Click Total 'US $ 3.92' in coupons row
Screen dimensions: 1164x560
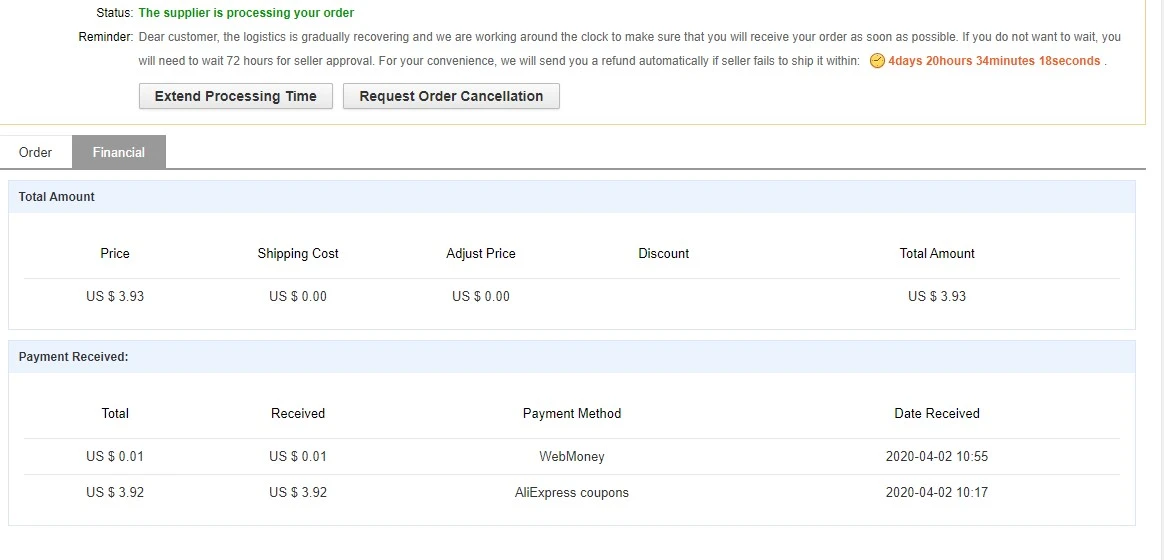click(115, 492)
